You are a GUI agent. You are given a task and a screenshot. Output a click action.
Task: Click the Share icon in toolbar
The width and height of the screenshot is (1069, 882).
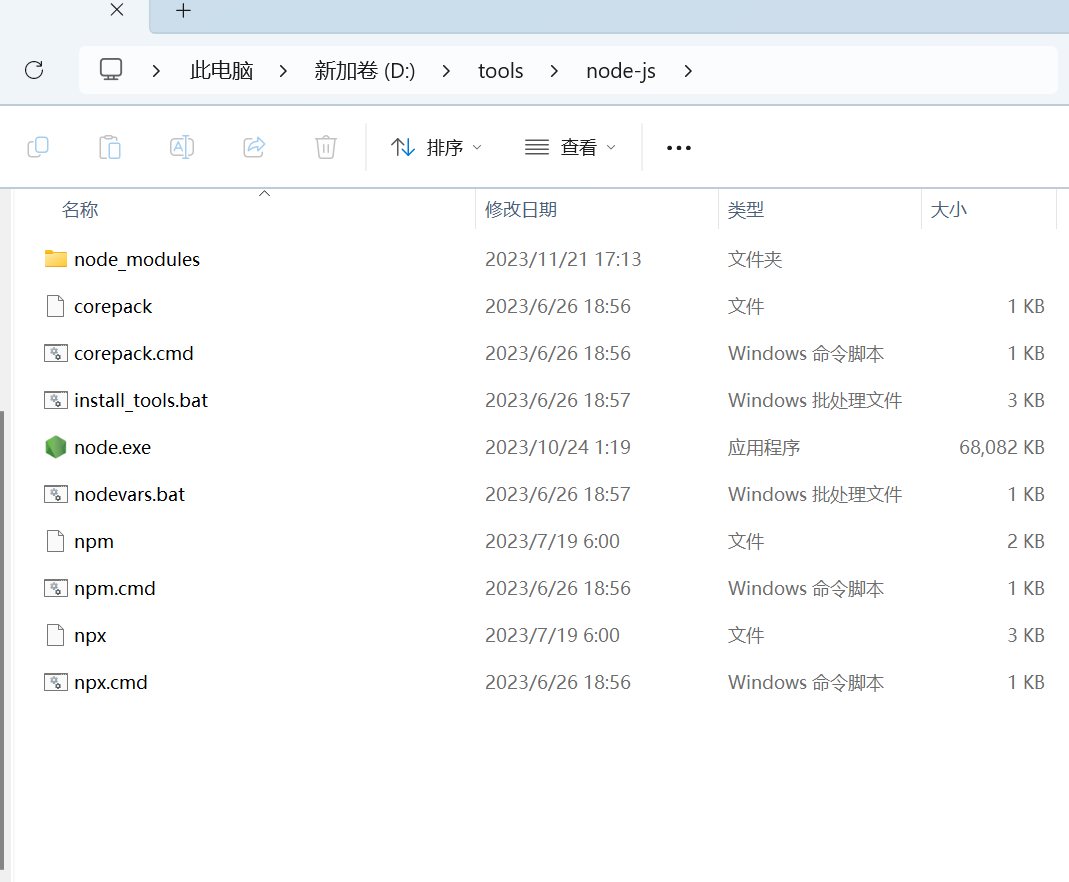254,147
